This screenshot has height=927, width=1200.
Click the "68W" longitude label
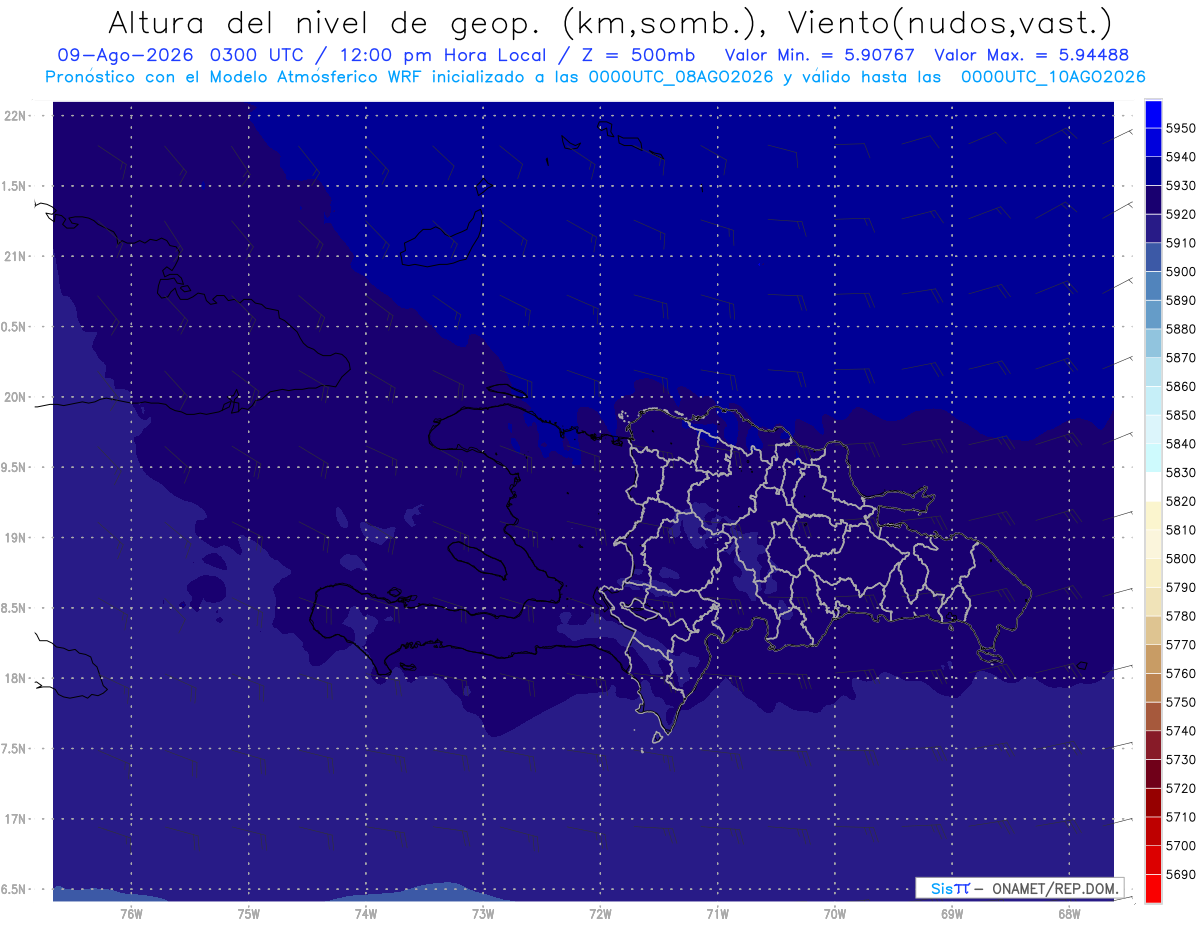[x=1069, y=913]
